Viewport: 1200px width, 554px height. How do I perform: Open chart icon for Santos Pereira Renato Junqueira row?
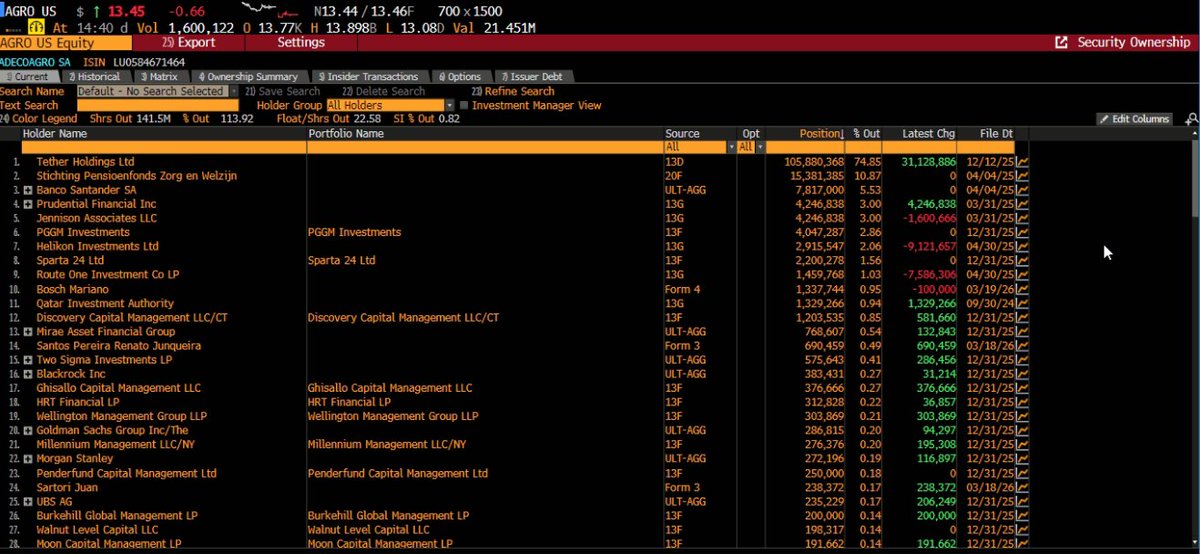tap(1023, 346)
